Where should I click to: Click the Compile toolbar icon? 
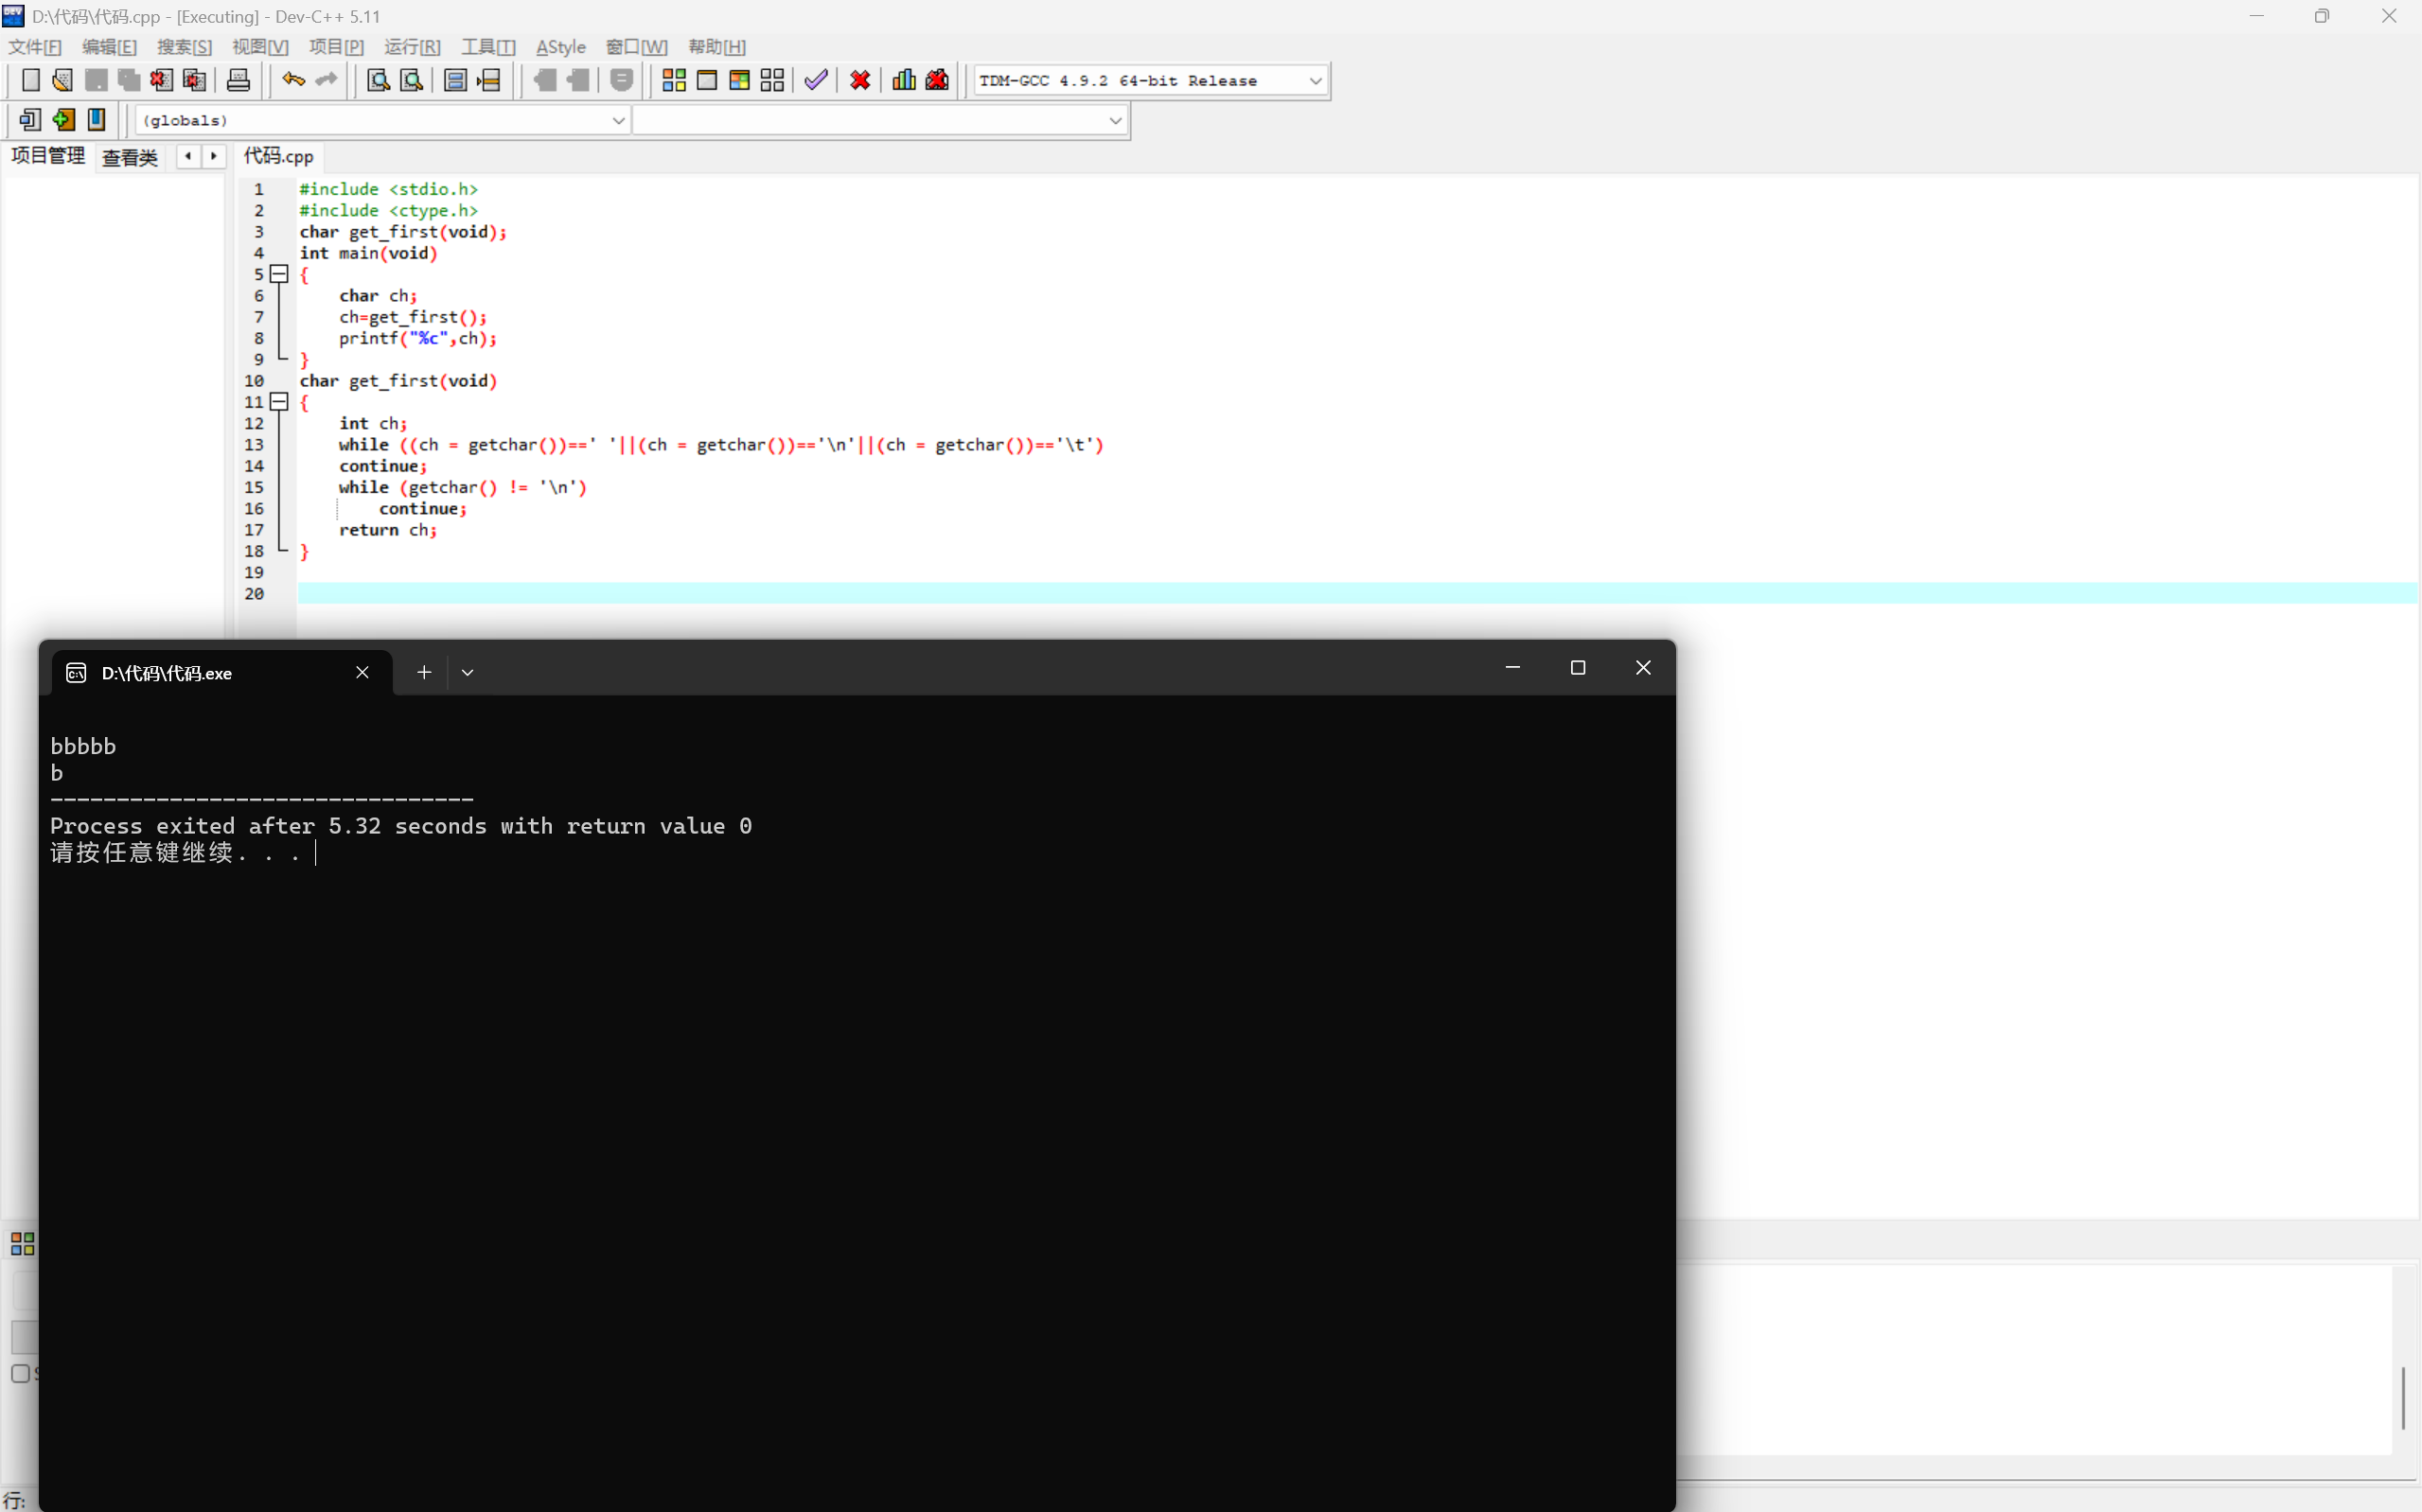[673, 80]
